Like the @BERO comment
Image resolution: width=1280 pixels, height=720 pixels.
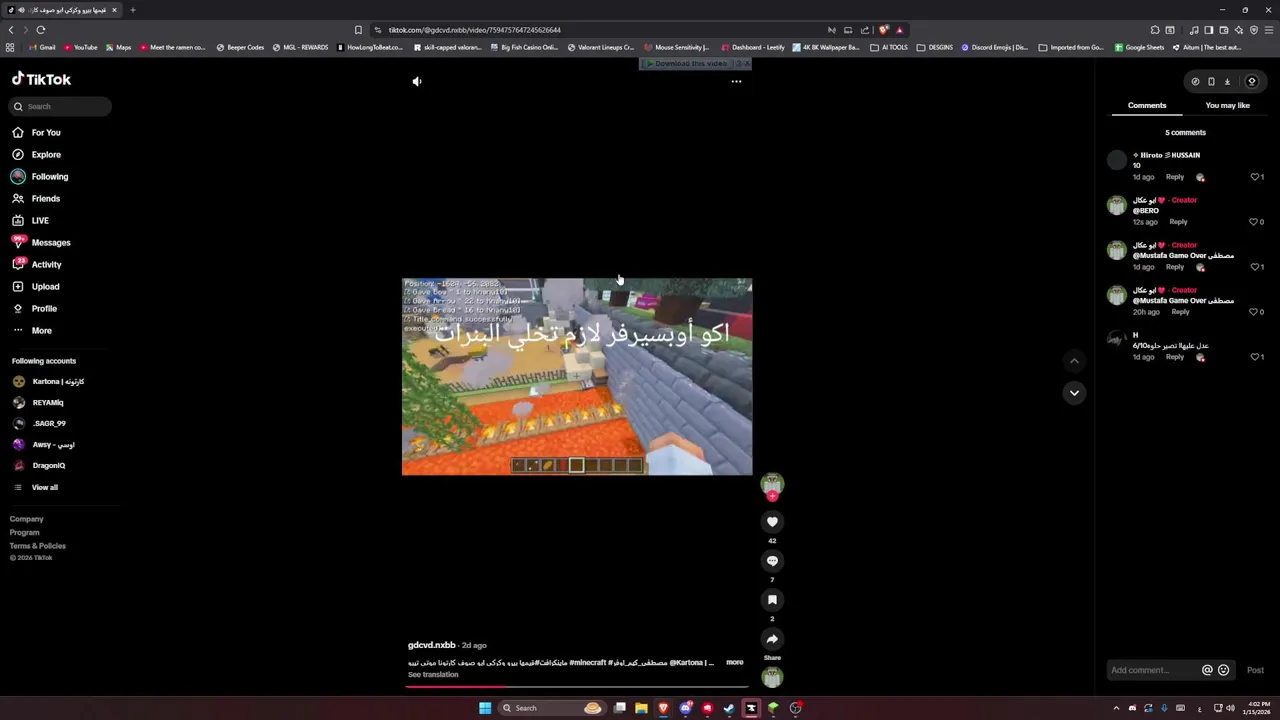(x=1255, y=222)
